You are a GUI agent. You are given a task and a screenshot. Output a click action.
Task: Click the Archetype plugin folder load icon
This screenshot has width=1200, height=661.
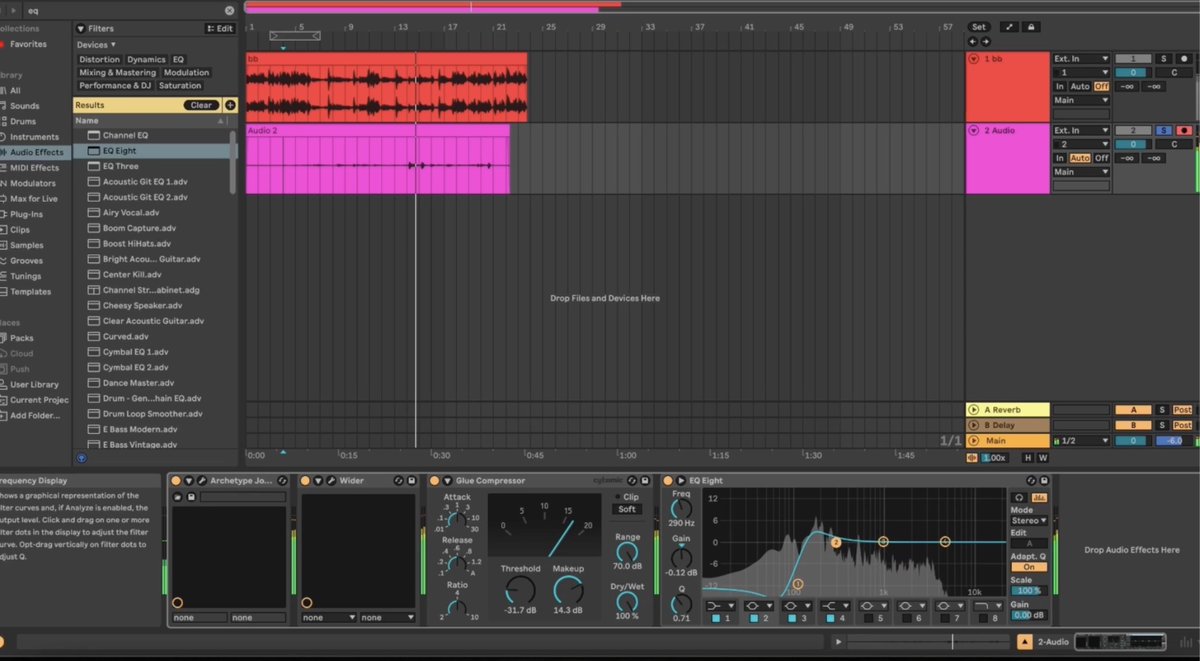click(x=178, y=496)
